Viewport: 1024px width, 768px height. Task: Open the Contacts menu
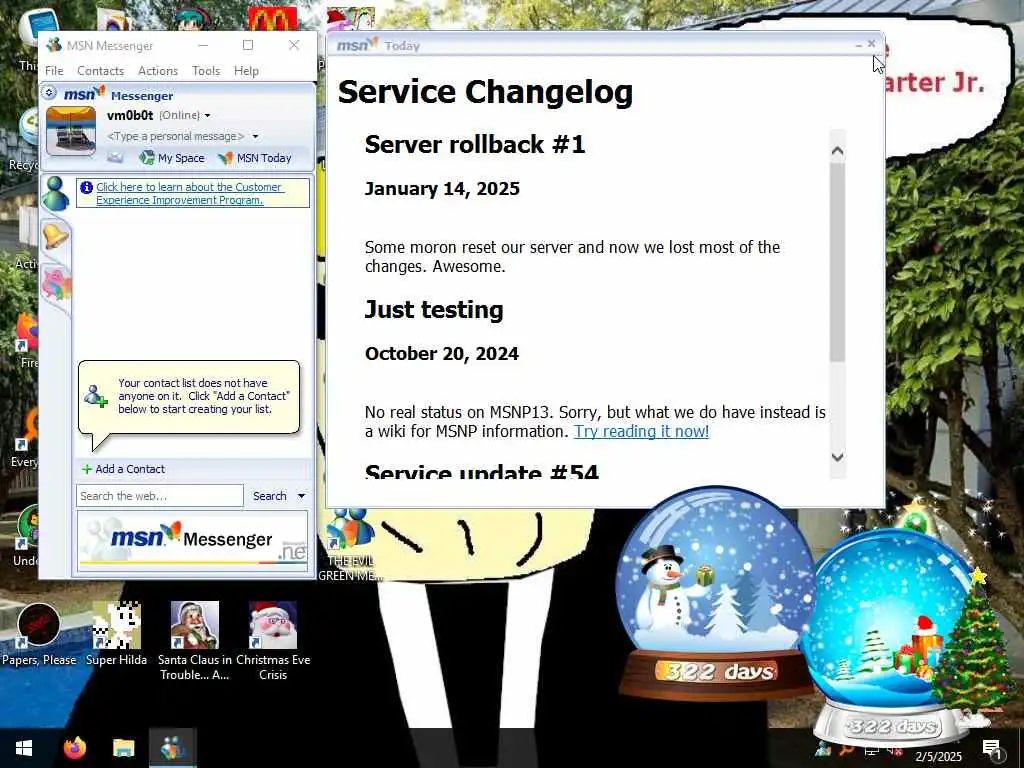coord(101,71)
